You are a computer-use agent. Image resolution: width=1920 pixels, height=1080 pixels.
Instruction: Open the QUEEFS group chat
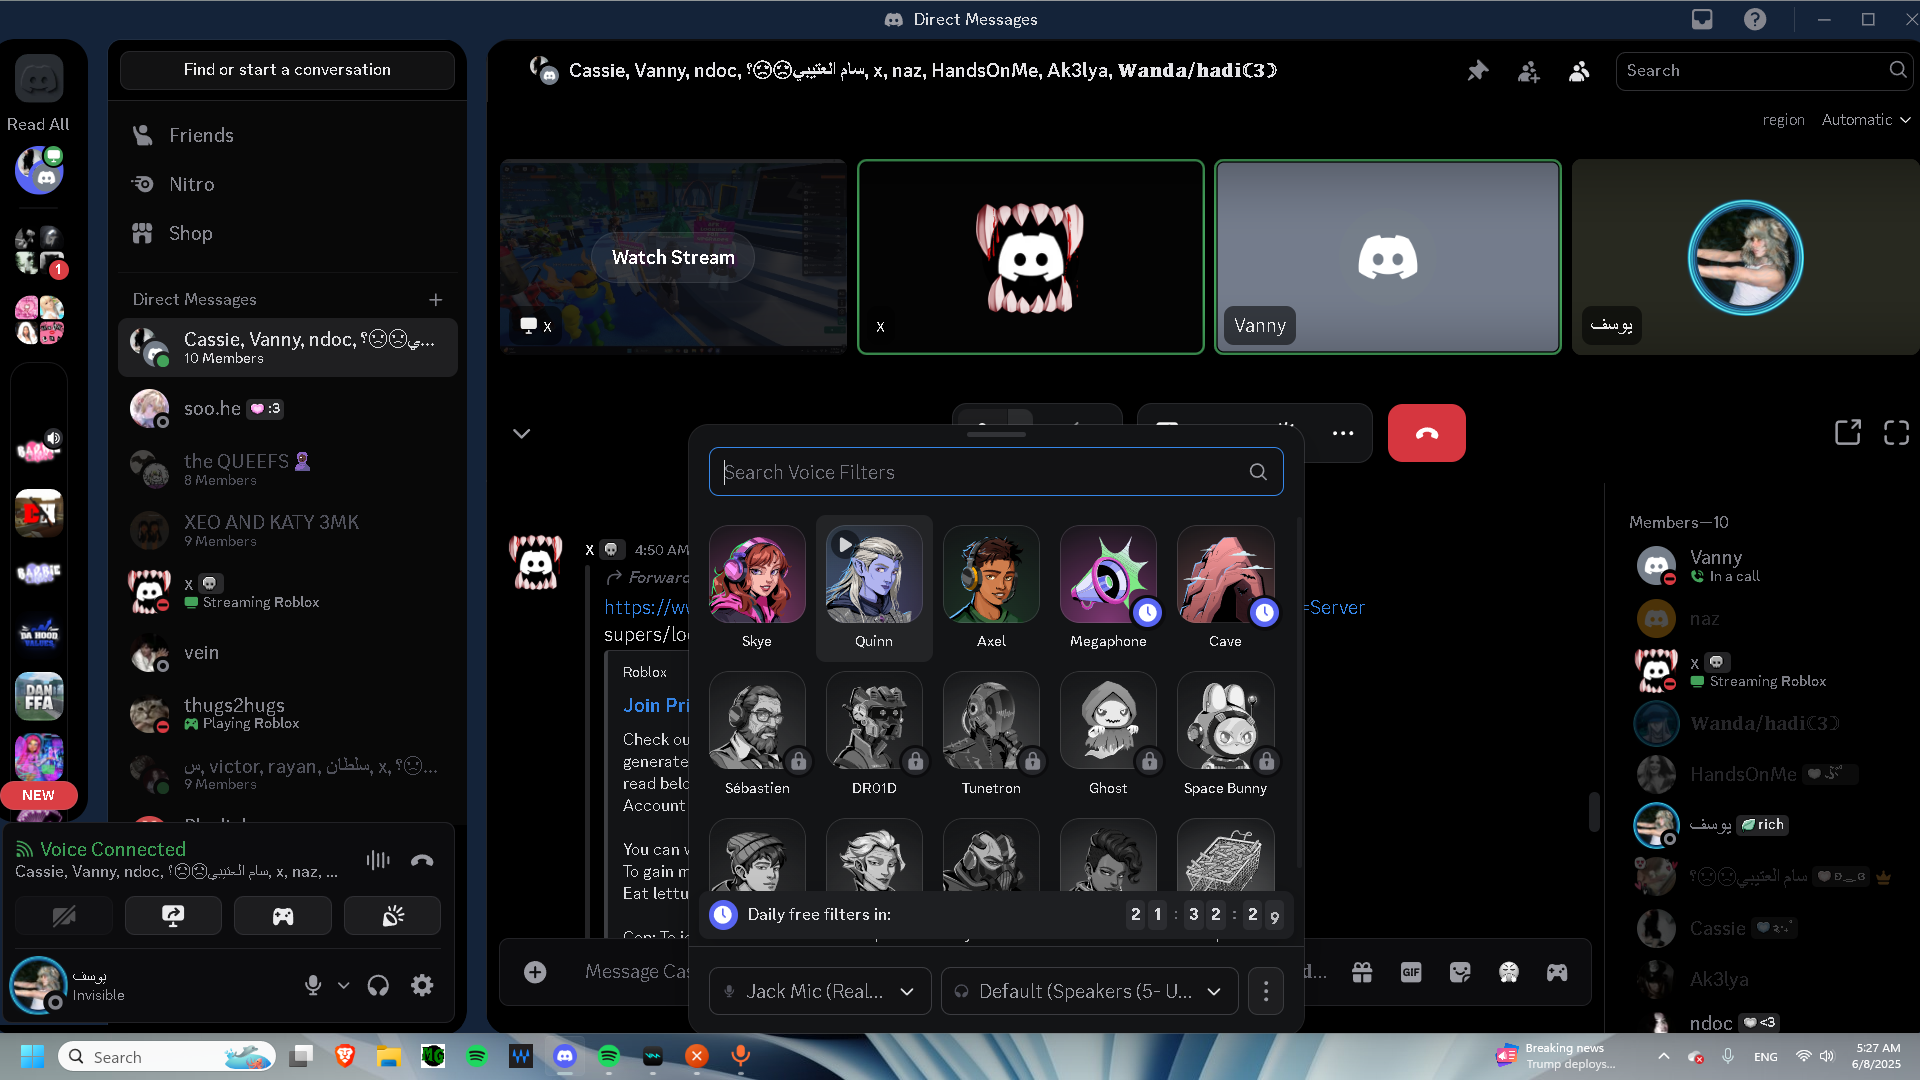[x=287, y=469]
